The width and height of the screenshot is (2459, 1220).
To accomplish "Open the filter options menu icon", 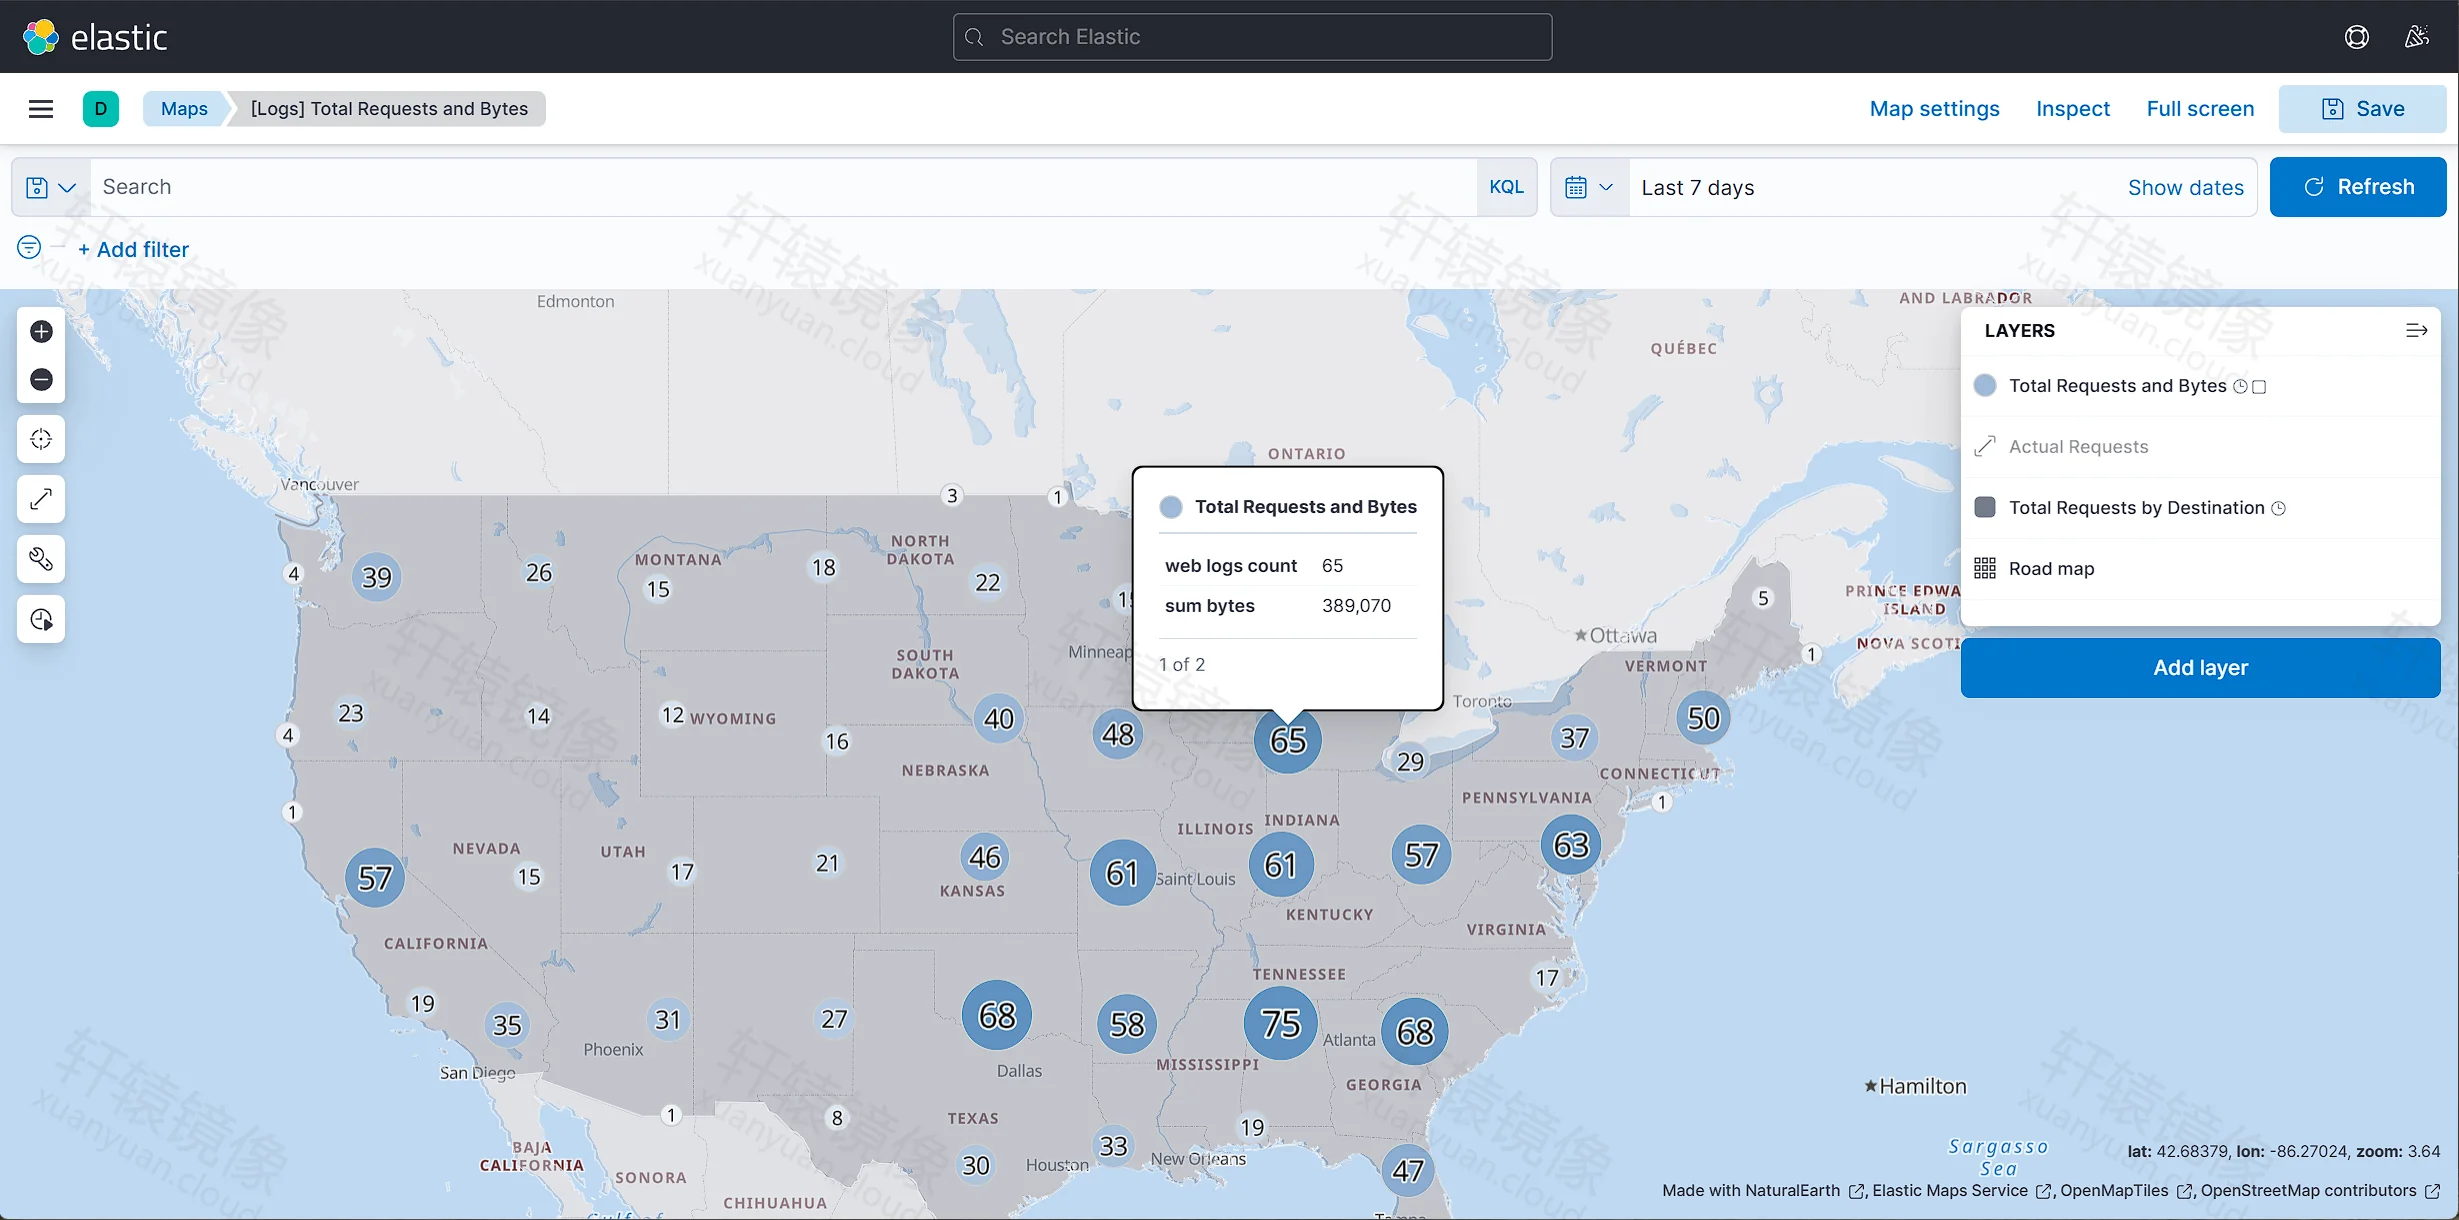I will 29,248.
